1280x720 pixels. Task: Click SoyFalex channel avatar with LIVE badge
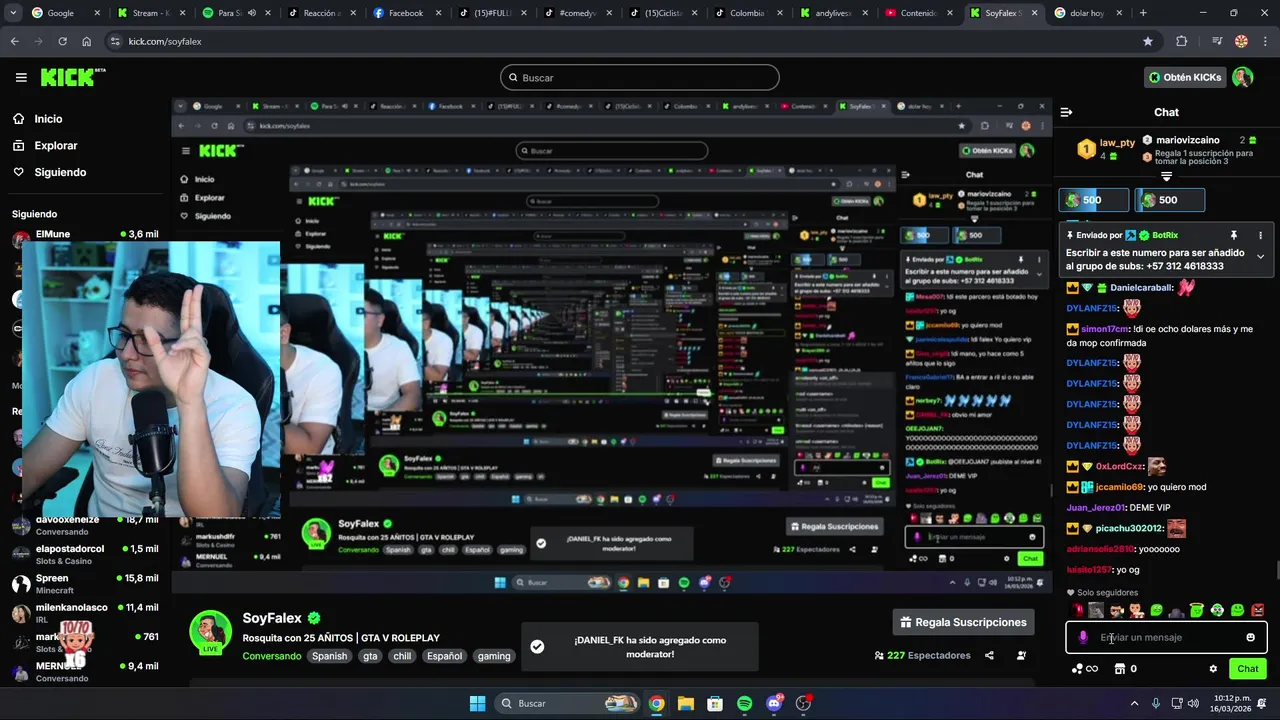211,632
